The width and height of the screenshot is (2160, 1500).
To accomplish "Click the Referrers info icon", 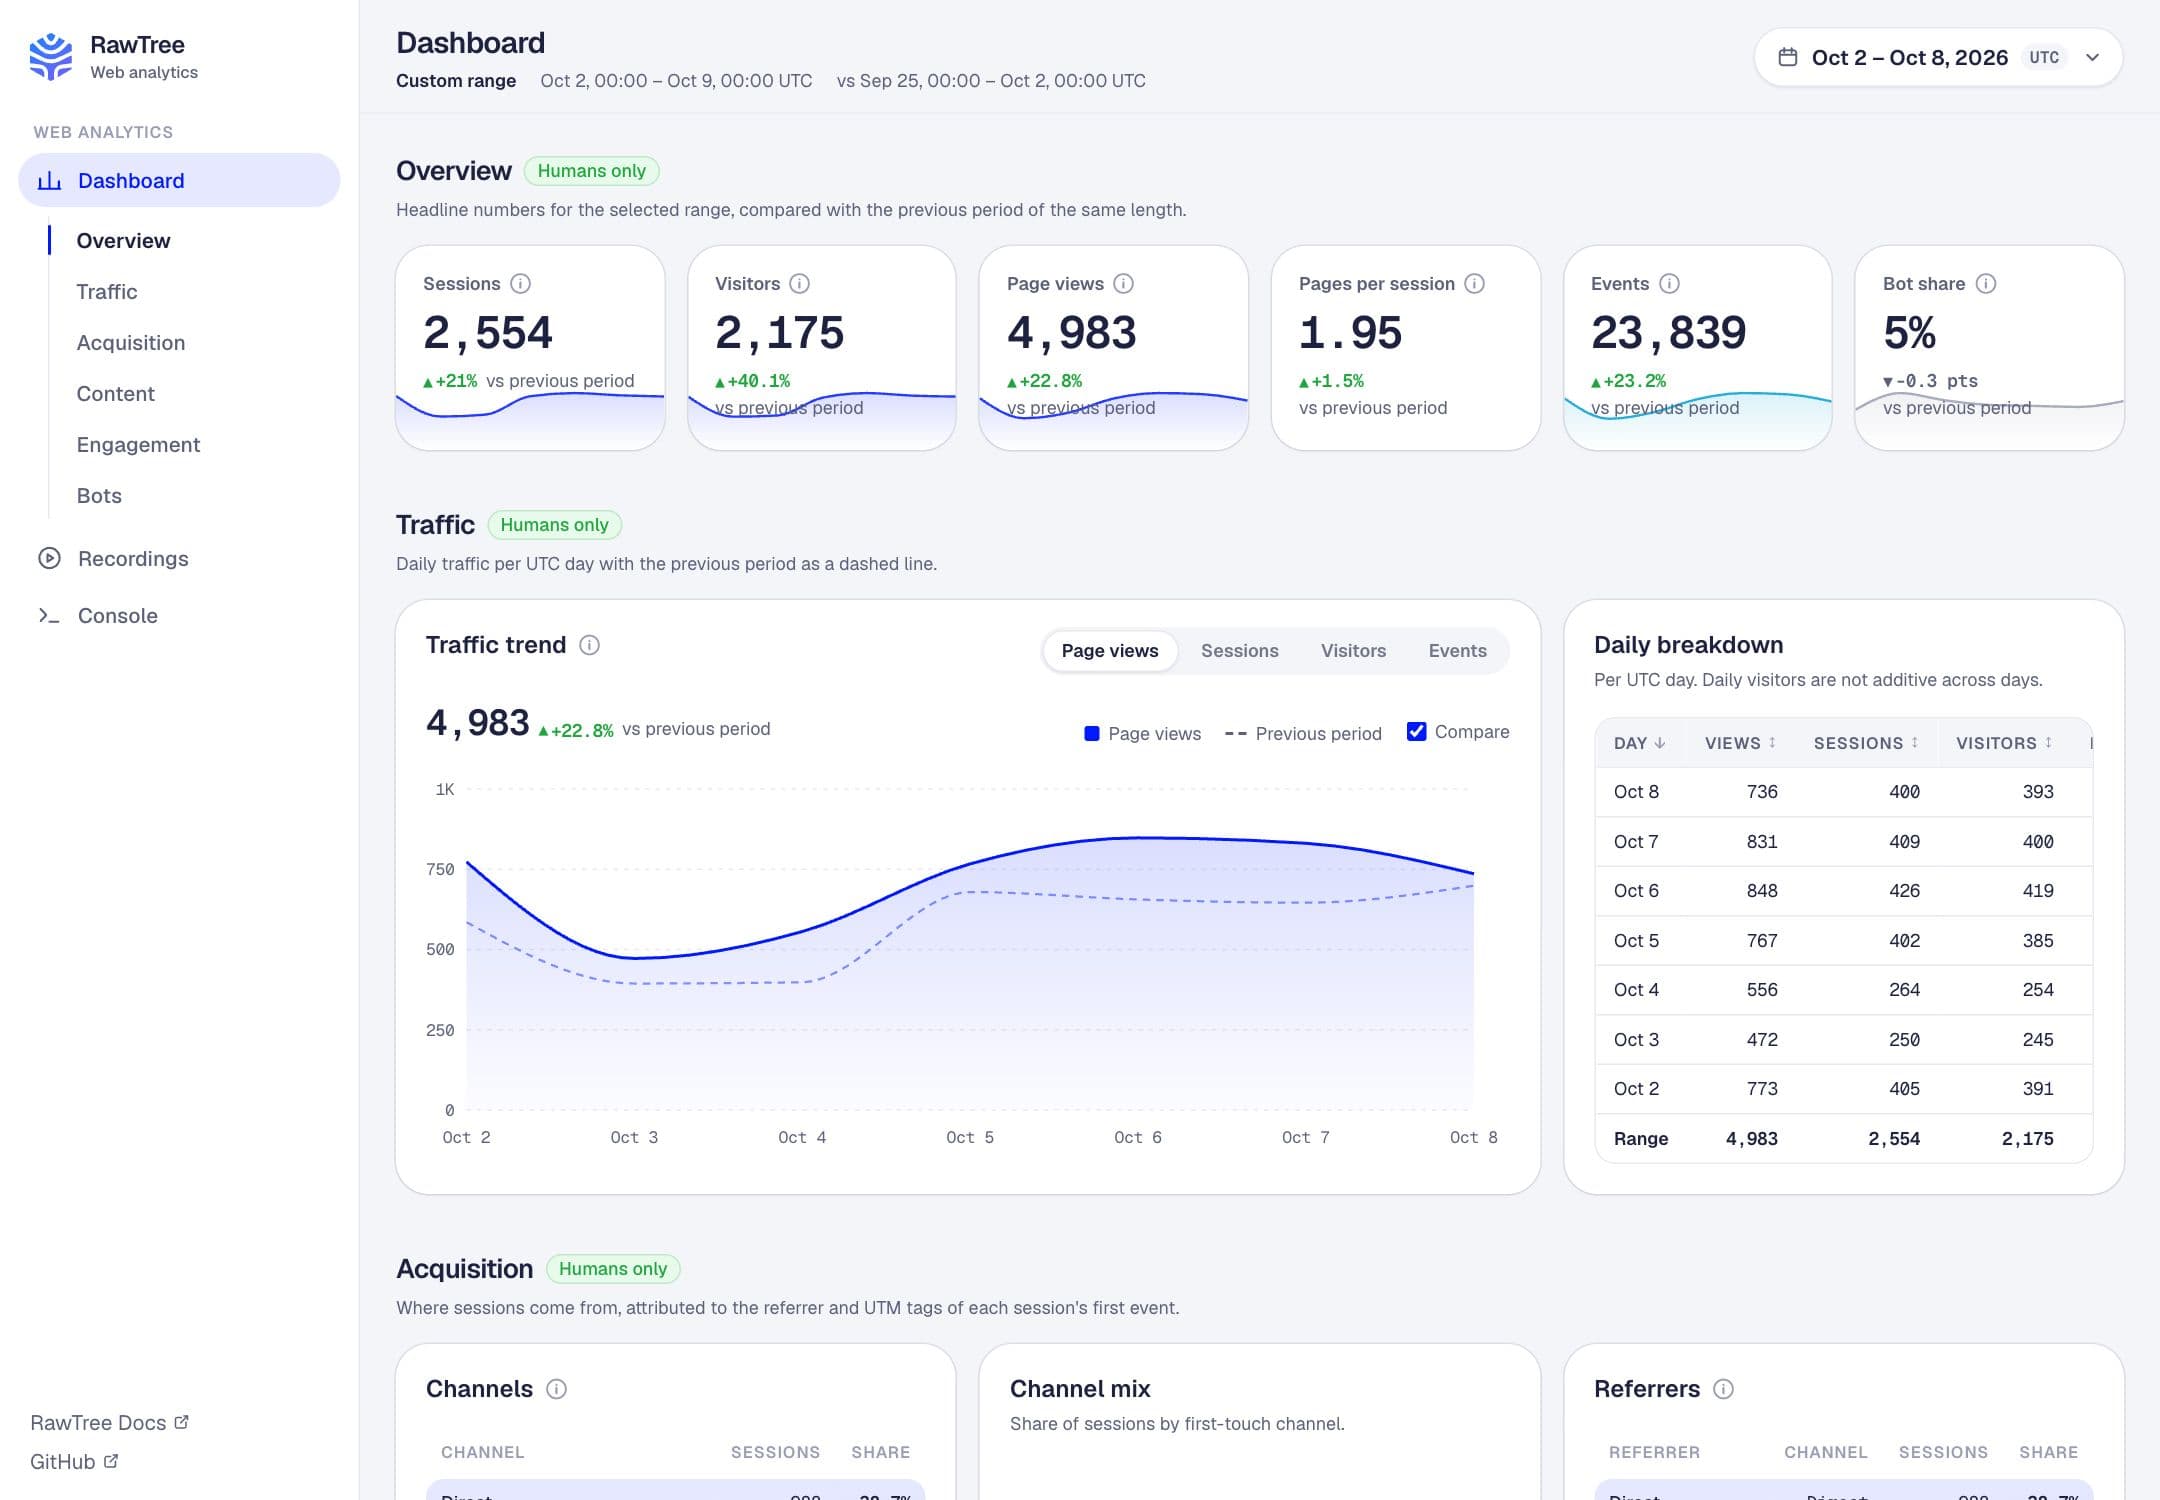I will pyautogui.click(x=1724, y=1389).
